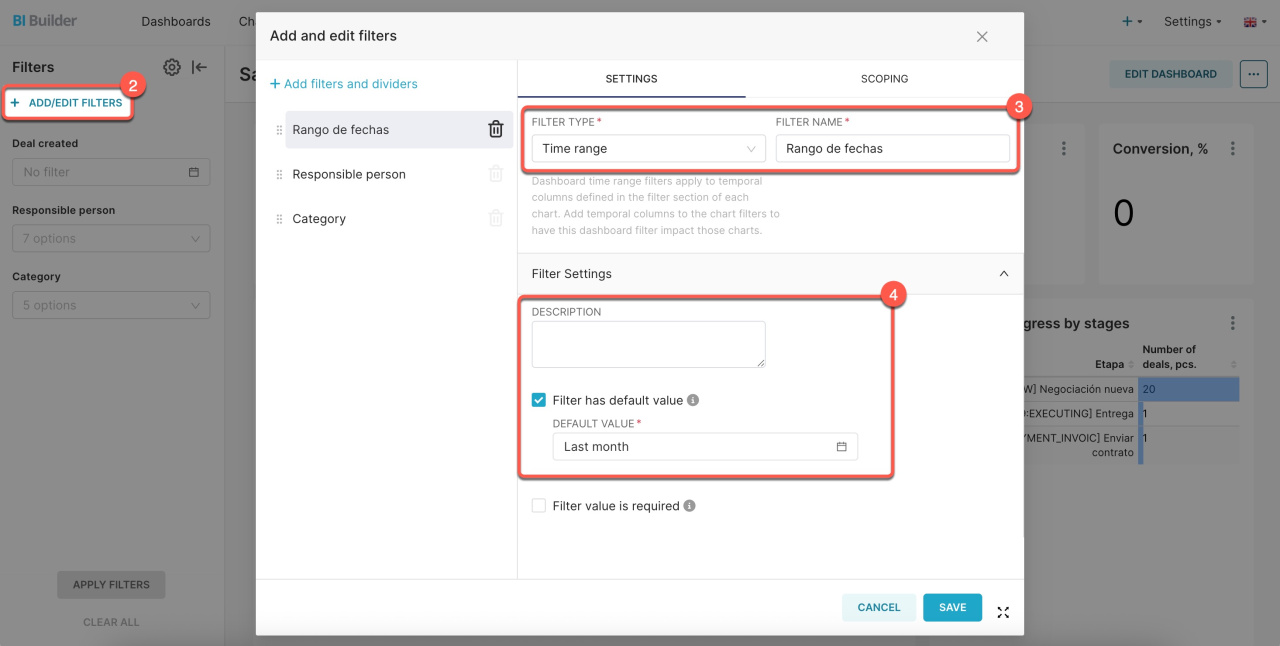Image resolution: width=1280 pixels, height=646 pixels.
Task: Open calendar in Default Value field
Action: 841,447
